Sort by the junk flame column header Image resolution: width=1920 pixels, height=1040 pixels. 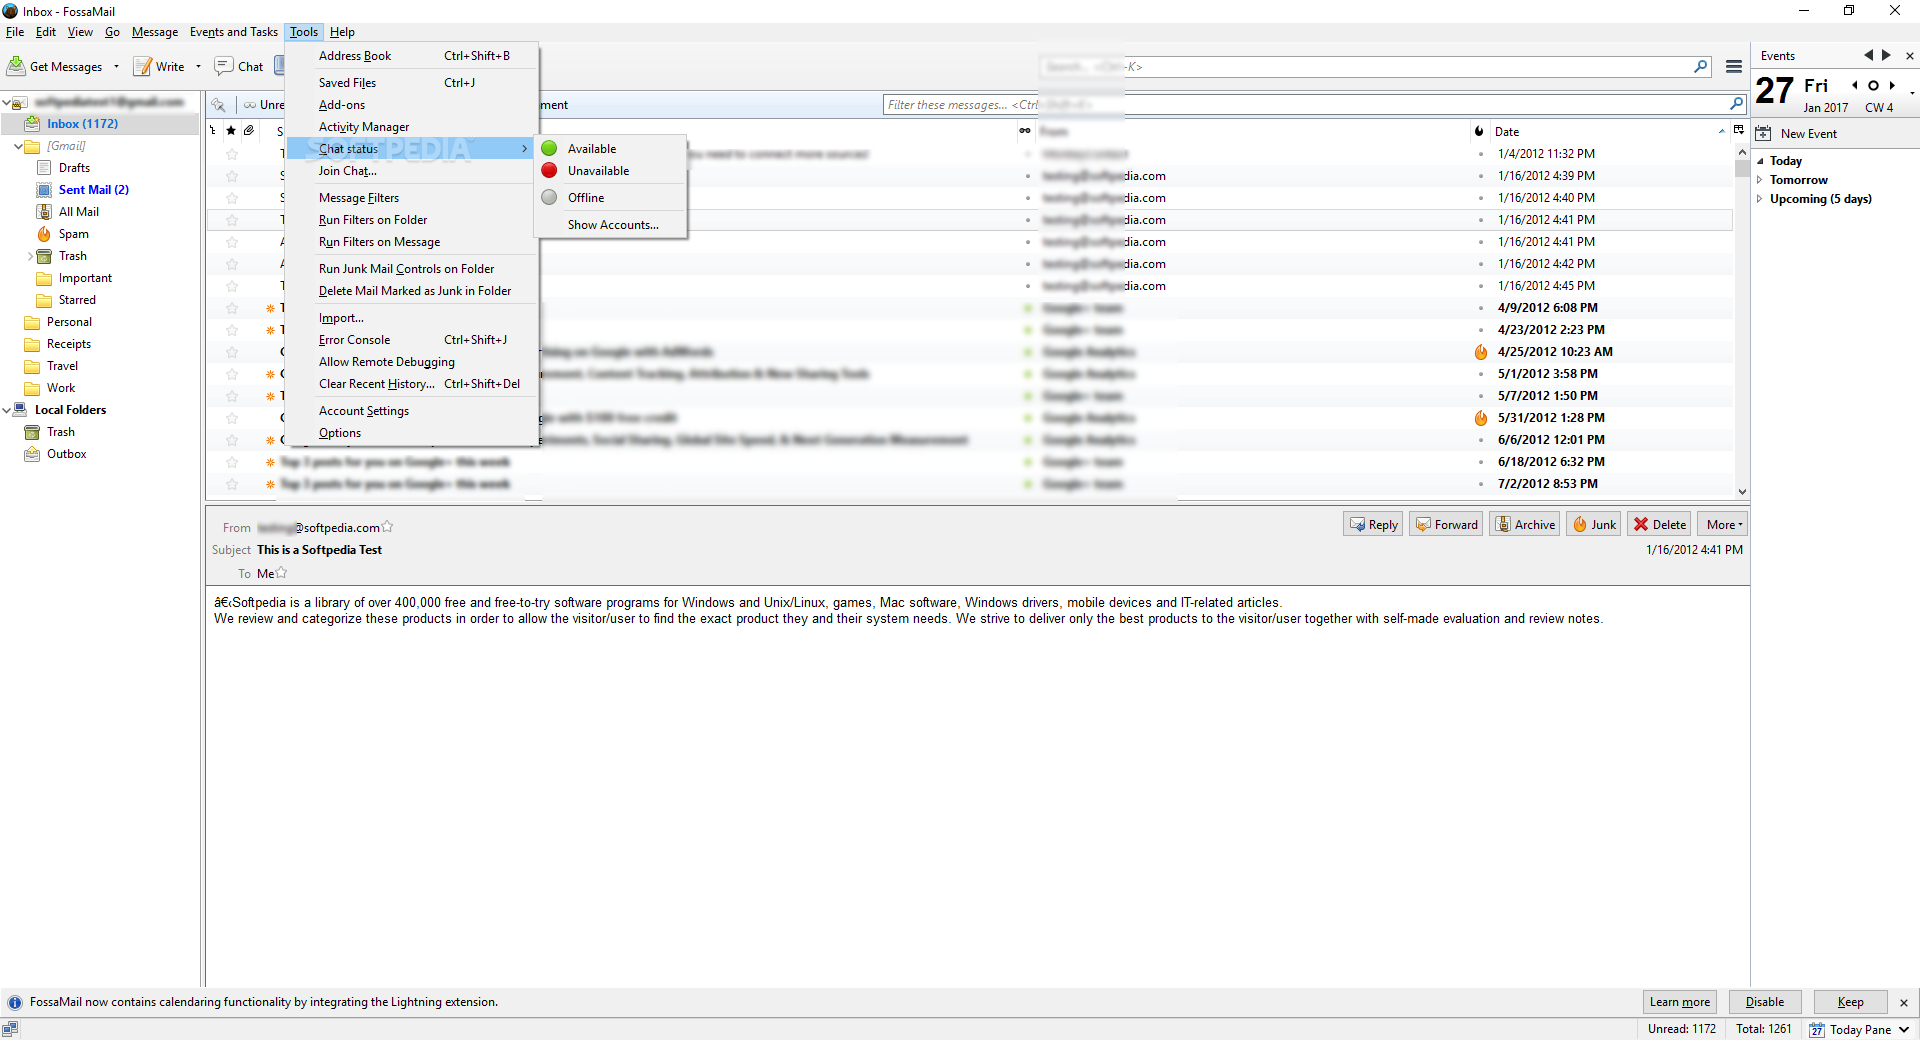pos(1479,131)
